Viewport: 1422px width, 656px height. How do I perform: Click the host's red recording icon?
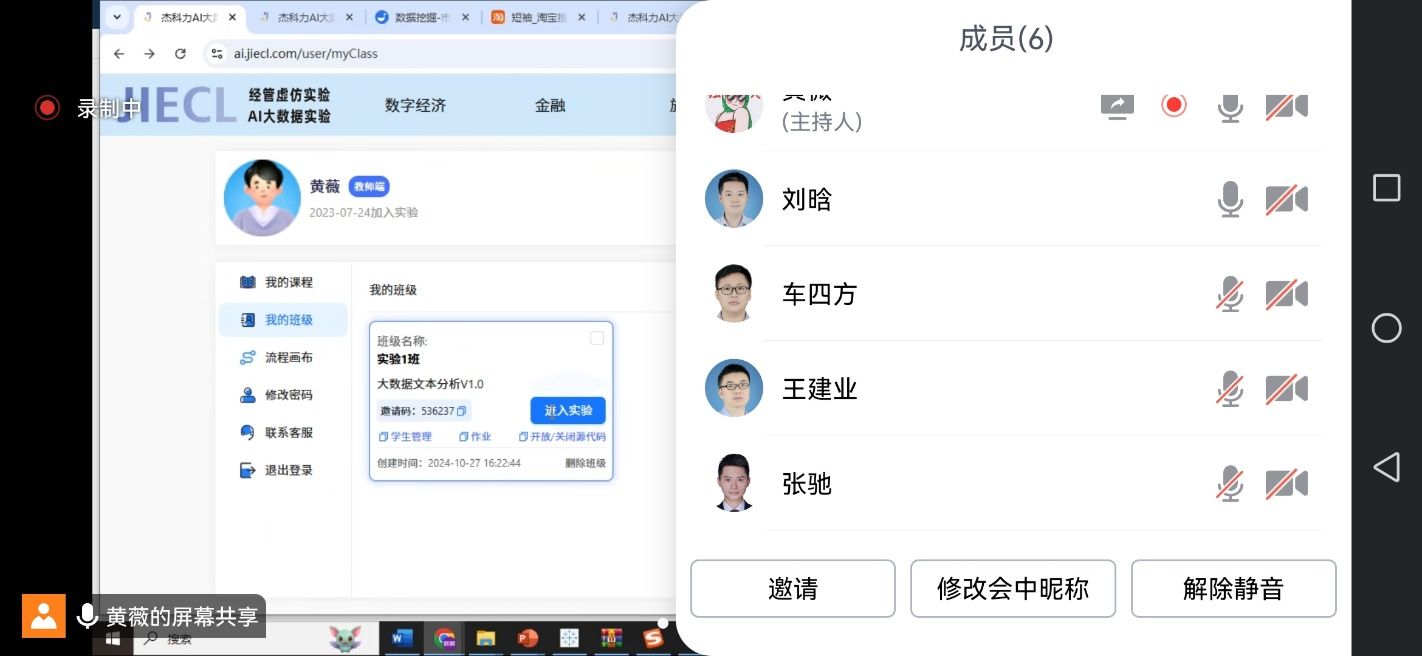pyautogui.click(x=1174, y=105)
